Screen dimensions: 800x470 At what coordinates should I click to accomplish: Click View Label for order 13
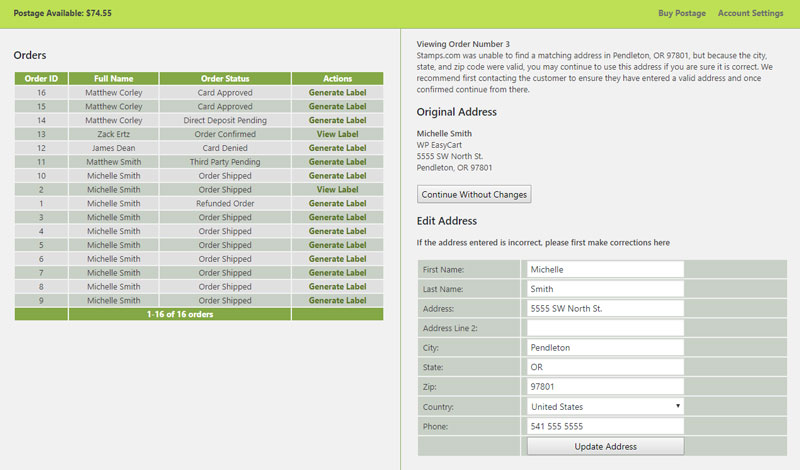(337, 134)
